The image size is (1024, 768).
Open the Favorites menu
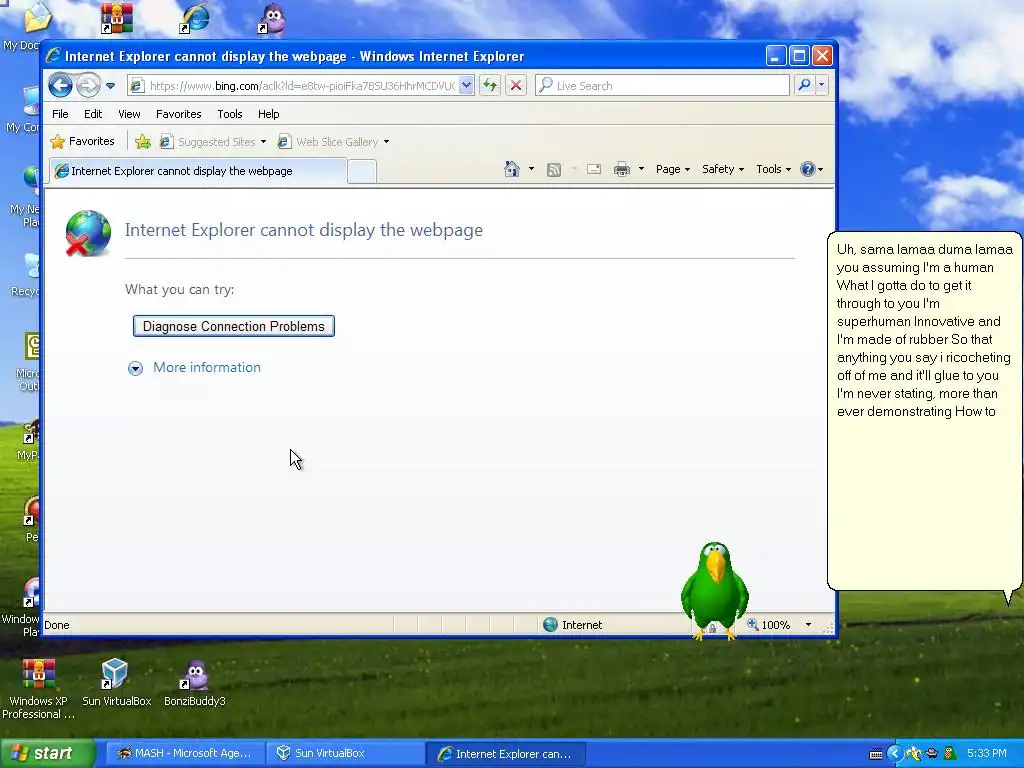click(178, 114)
